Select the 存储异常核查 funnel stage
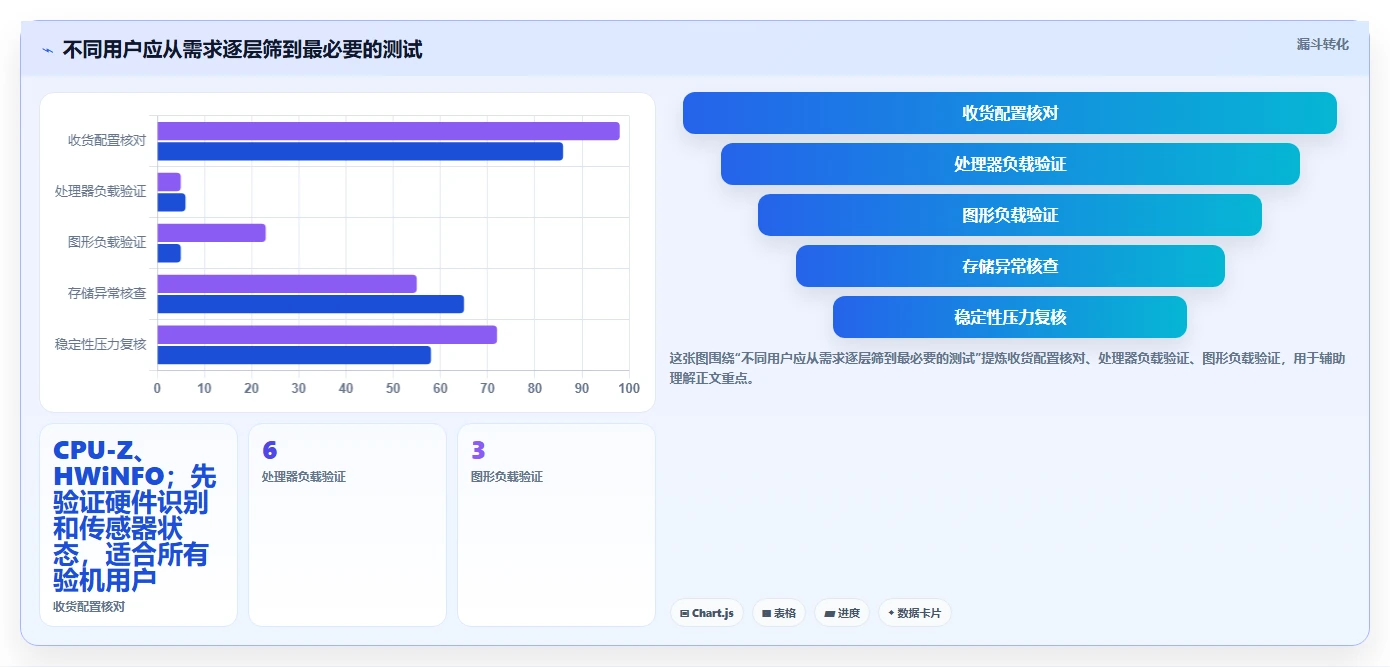Screen dimensions: 1390x667 (x=1010, y=266)
